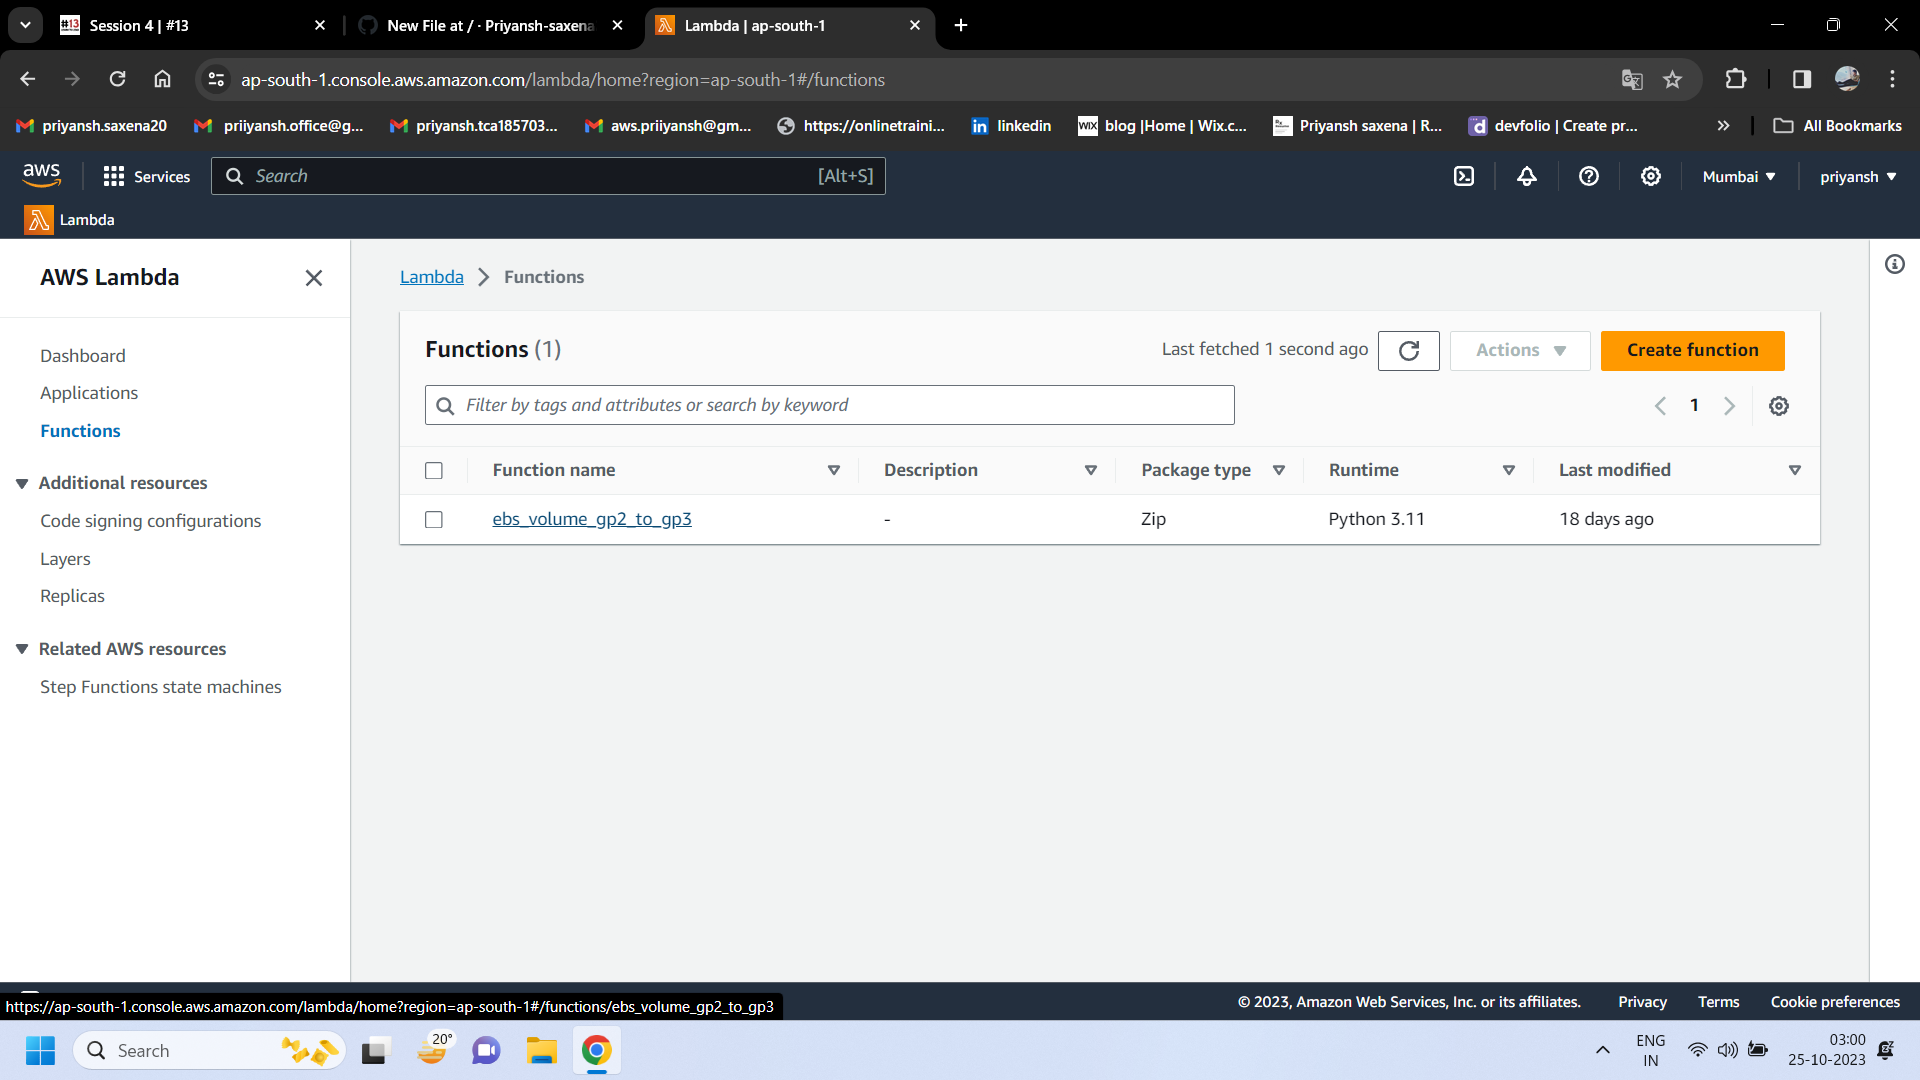Open the CloudShell terminal icon
The image size is (1920, 1080).
click(1464, 176)
